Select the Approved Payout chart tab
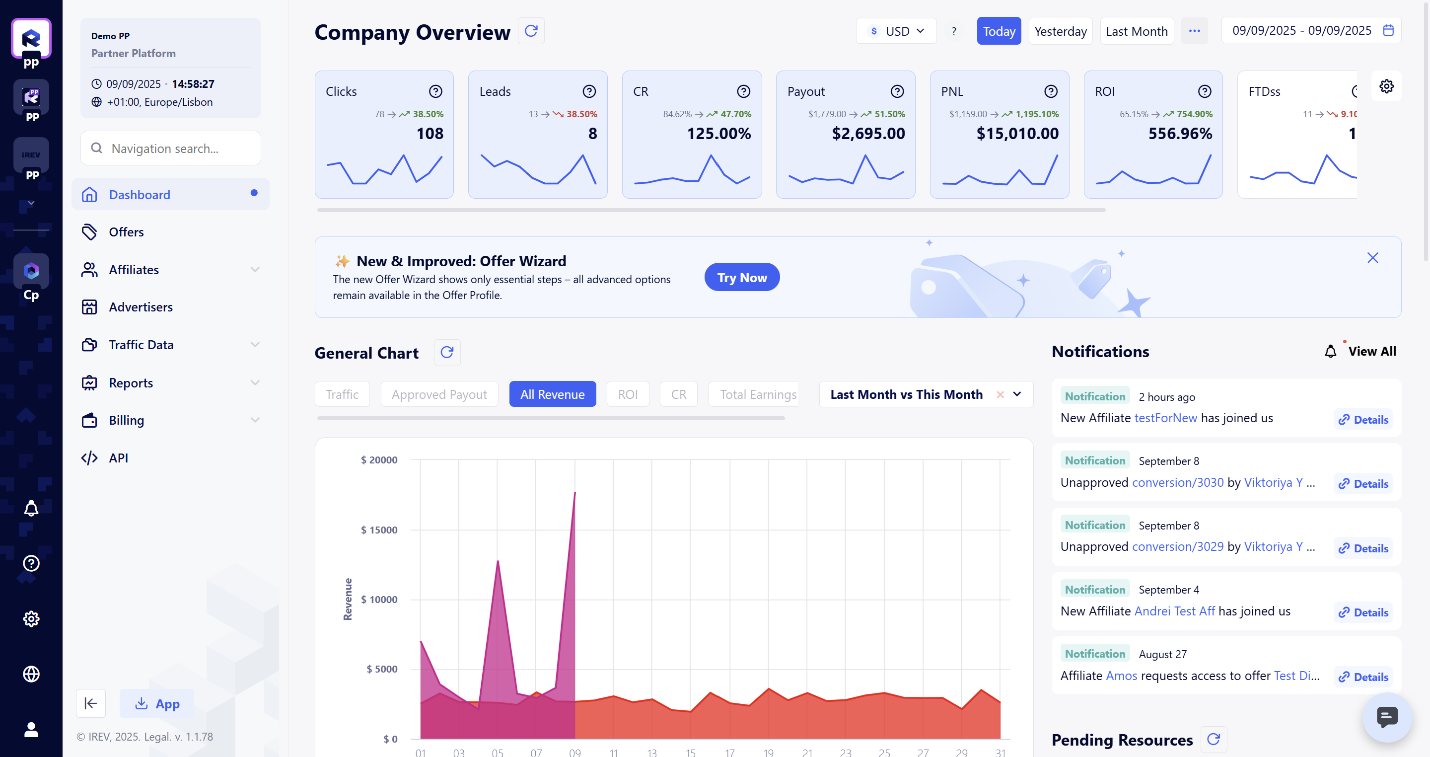This screenshot has width=1430, height=757. click(439, 395)
